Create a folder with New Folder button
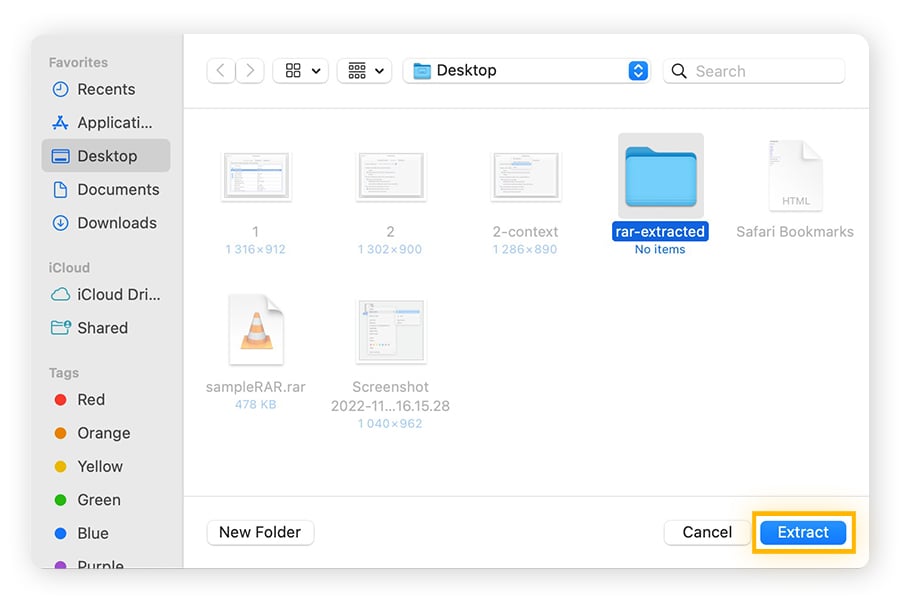This screenshot has height=602, width=900. click(260, 532)
